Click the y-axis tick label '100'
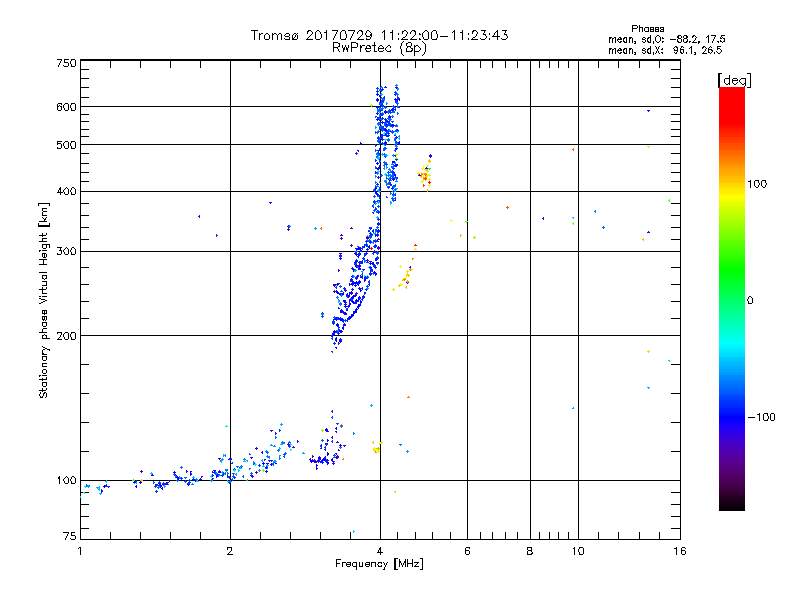This screenshot has width=800, height=600. [66, 480]
